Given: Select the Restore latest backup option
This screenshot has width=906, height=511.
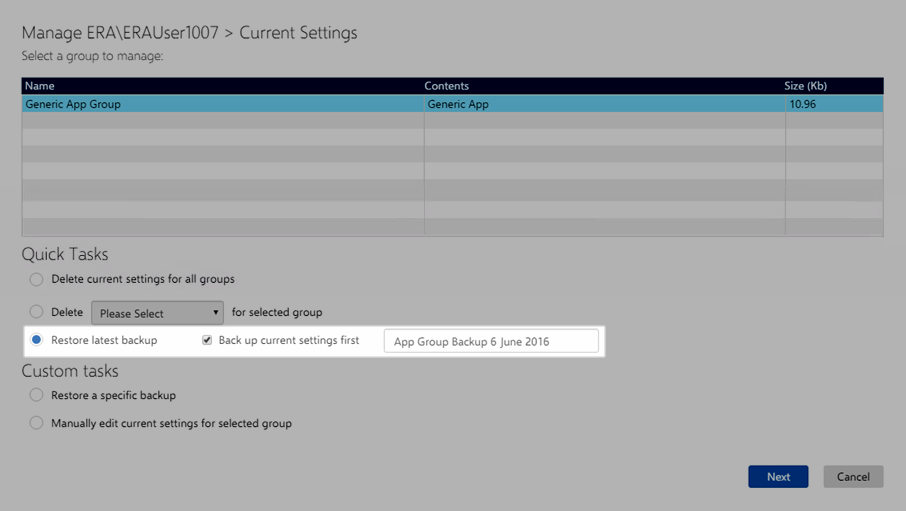Looking at the screenshot, I should click(x=37, y=340).
